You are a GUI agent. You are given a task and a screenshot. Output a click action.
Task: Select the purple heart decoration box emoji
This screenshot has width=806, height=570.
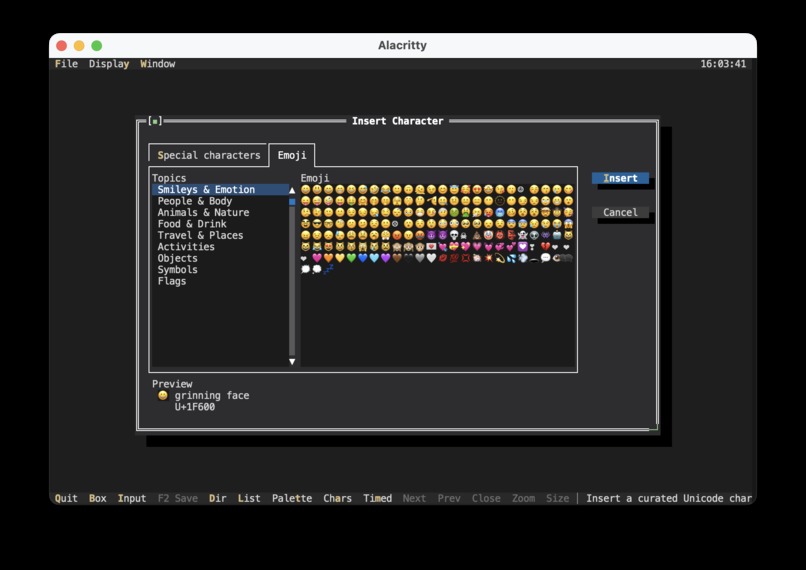click(523, 247)
